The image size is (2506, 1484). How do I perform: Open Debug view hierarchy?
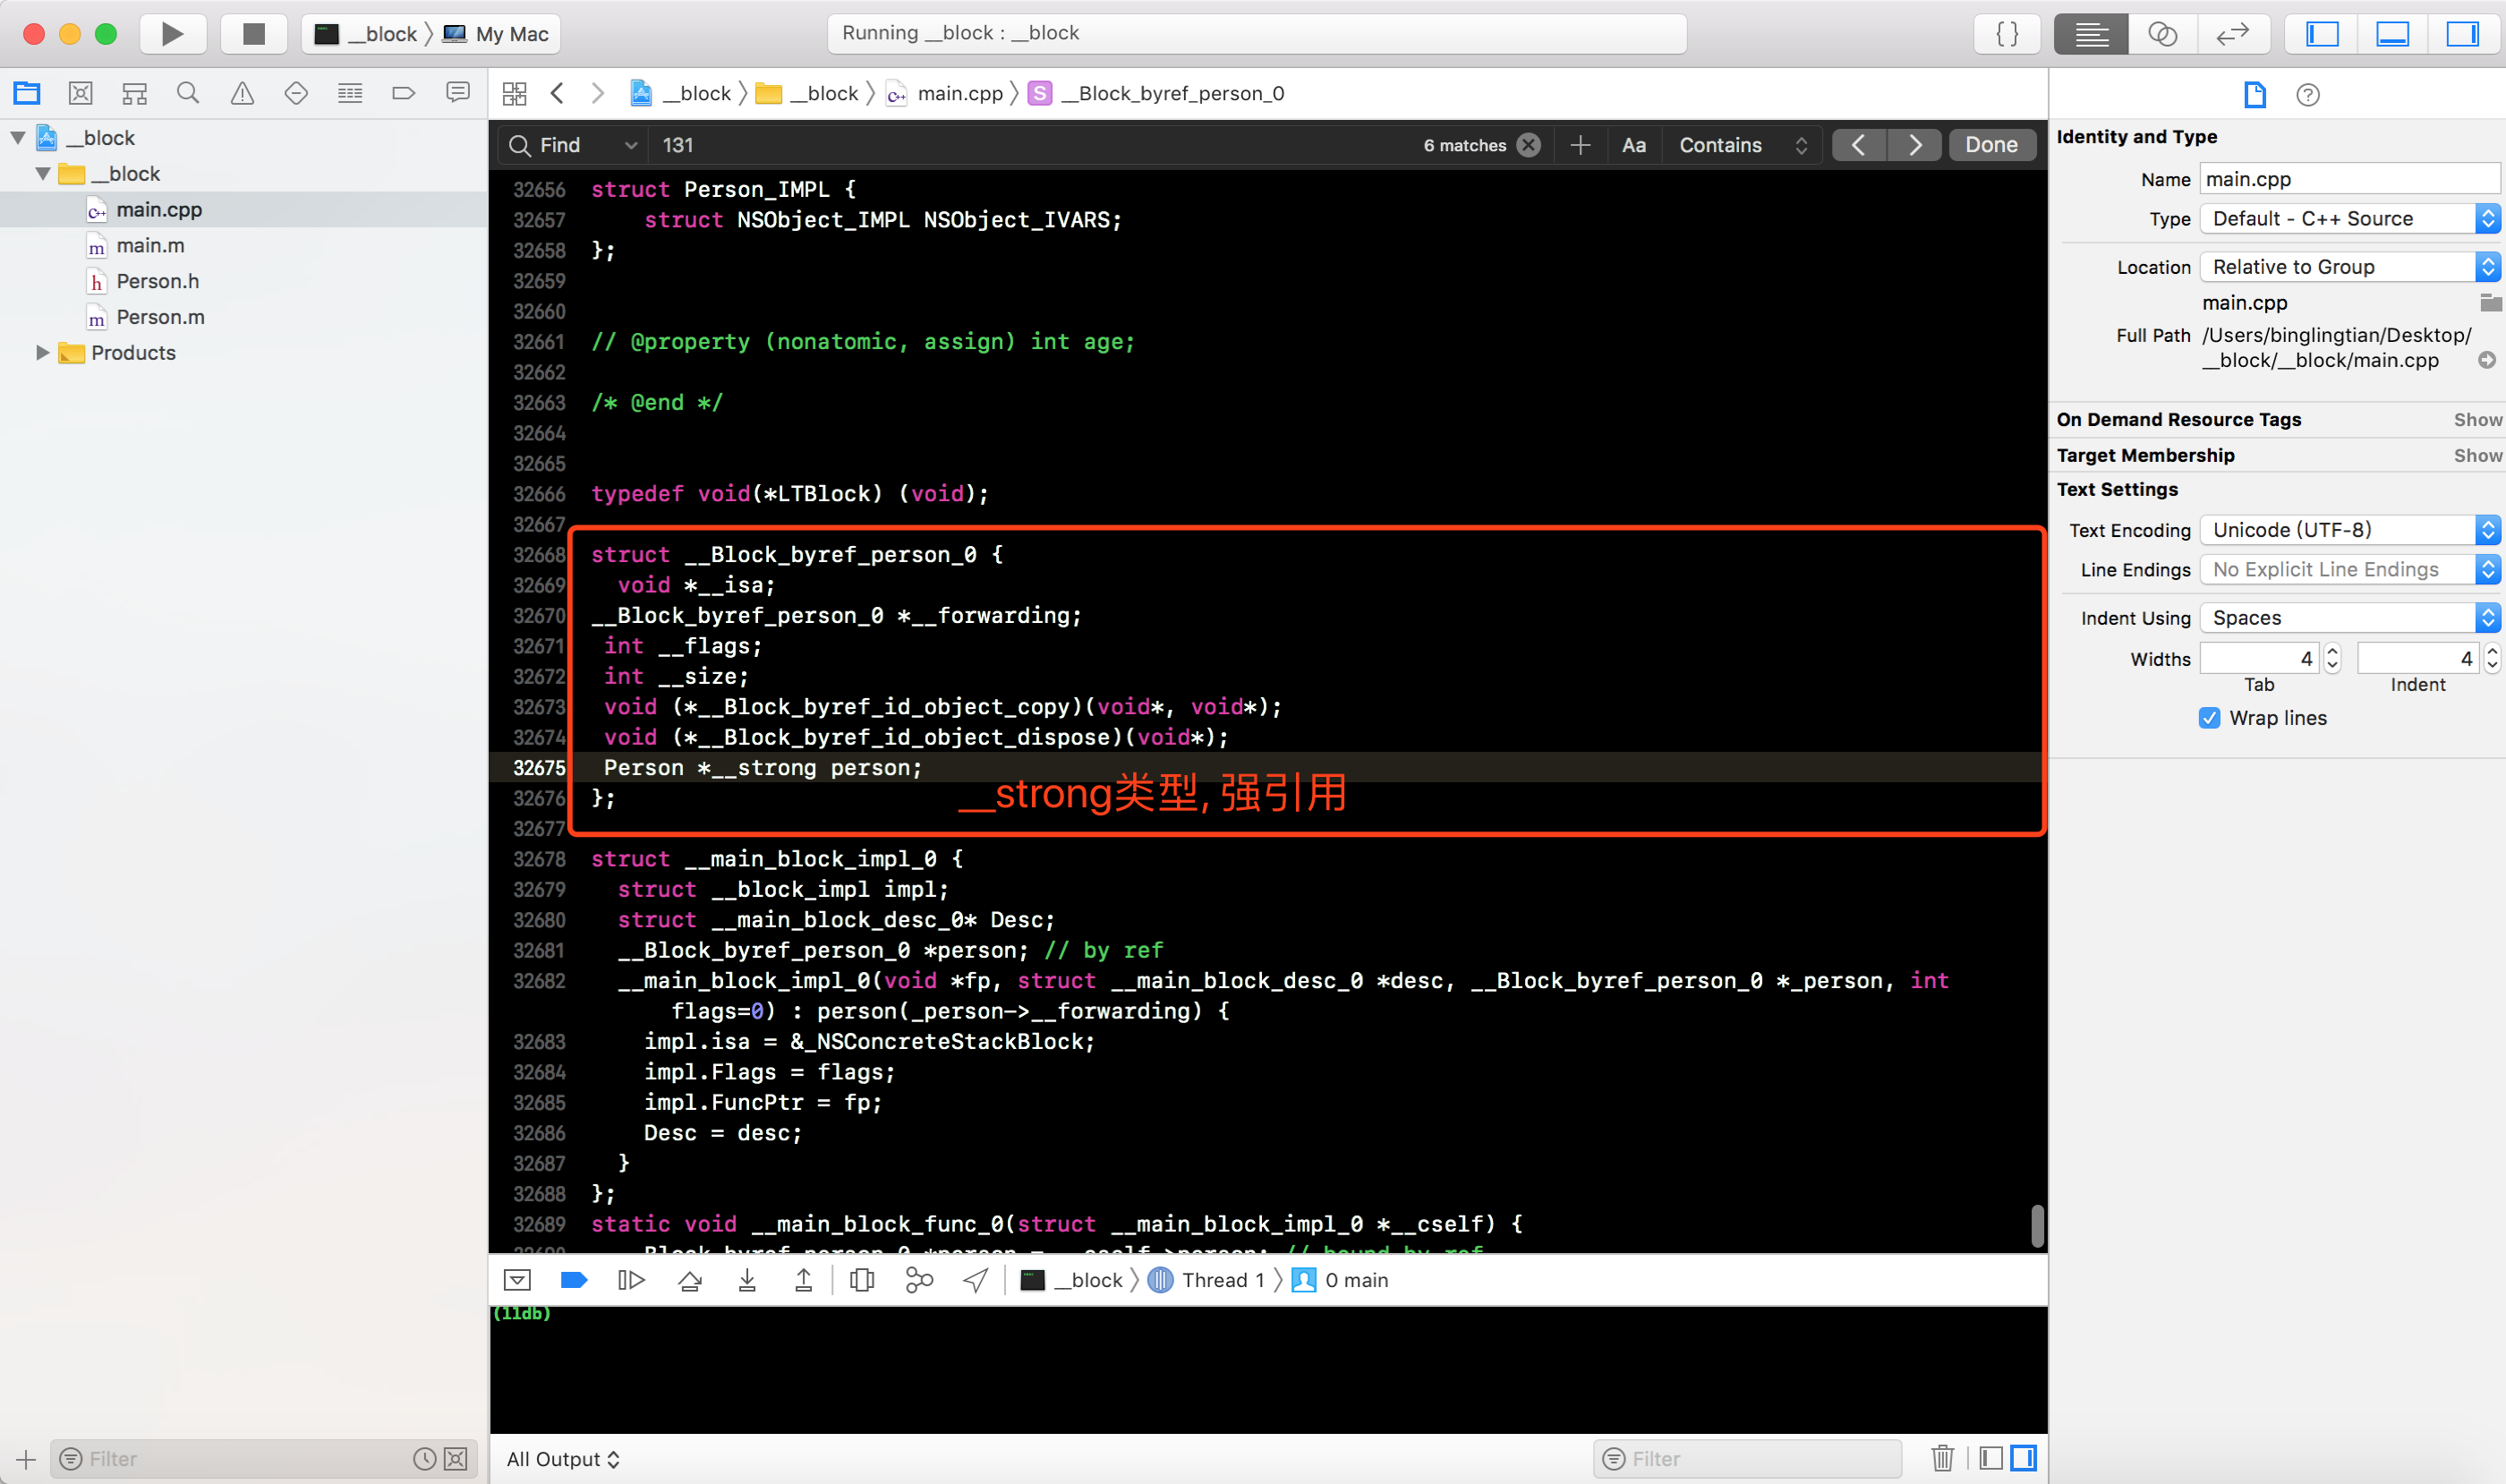861,1280
